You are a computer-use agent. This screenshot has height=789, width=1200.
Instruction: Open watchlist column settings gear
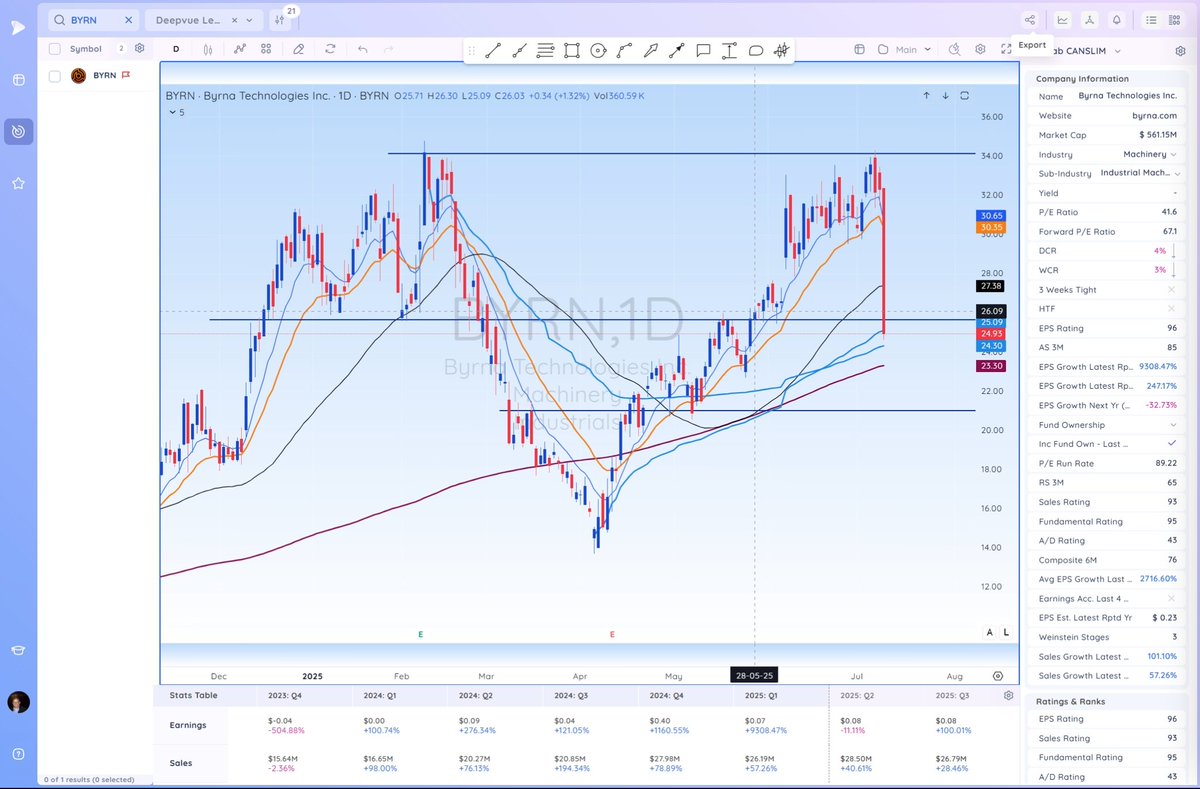pyautogui.click(x=140, y=48)
